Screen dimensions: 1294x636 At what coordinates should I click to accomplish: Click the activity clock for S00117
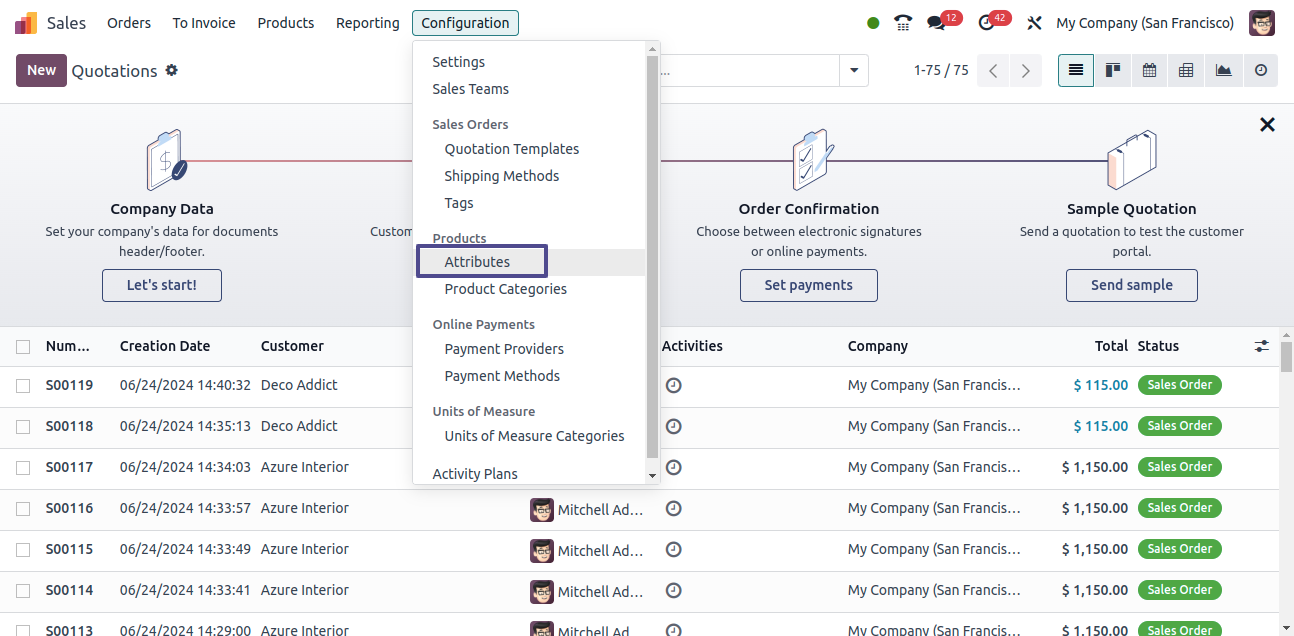[x=674, y=467]
